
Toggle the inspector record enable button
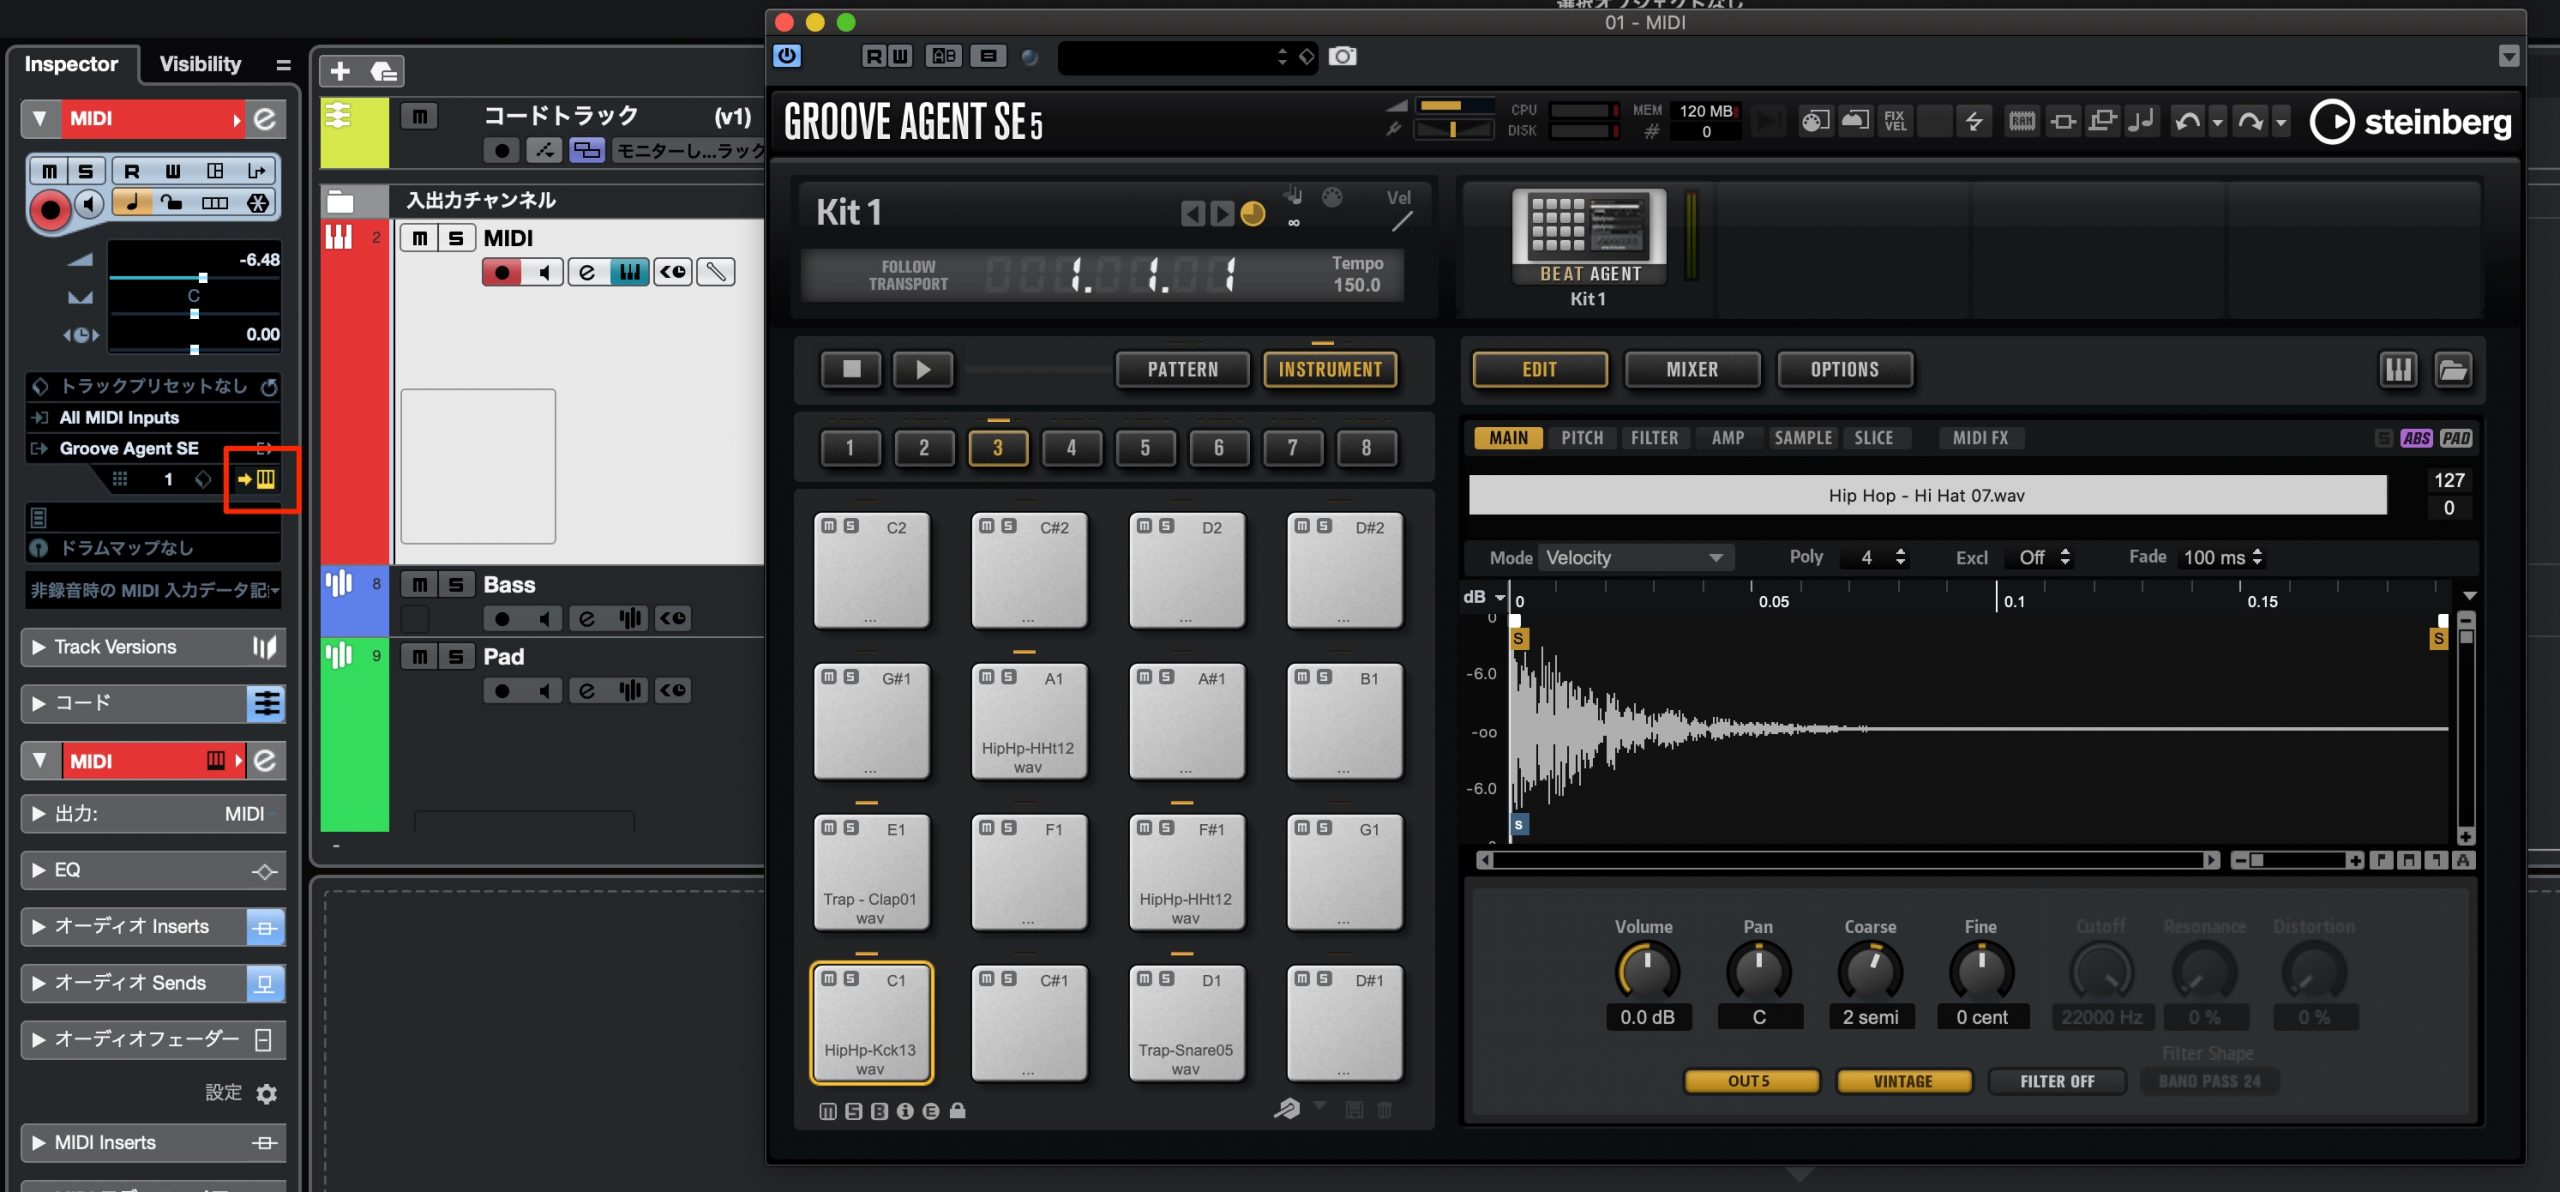(x=49, y=210)
